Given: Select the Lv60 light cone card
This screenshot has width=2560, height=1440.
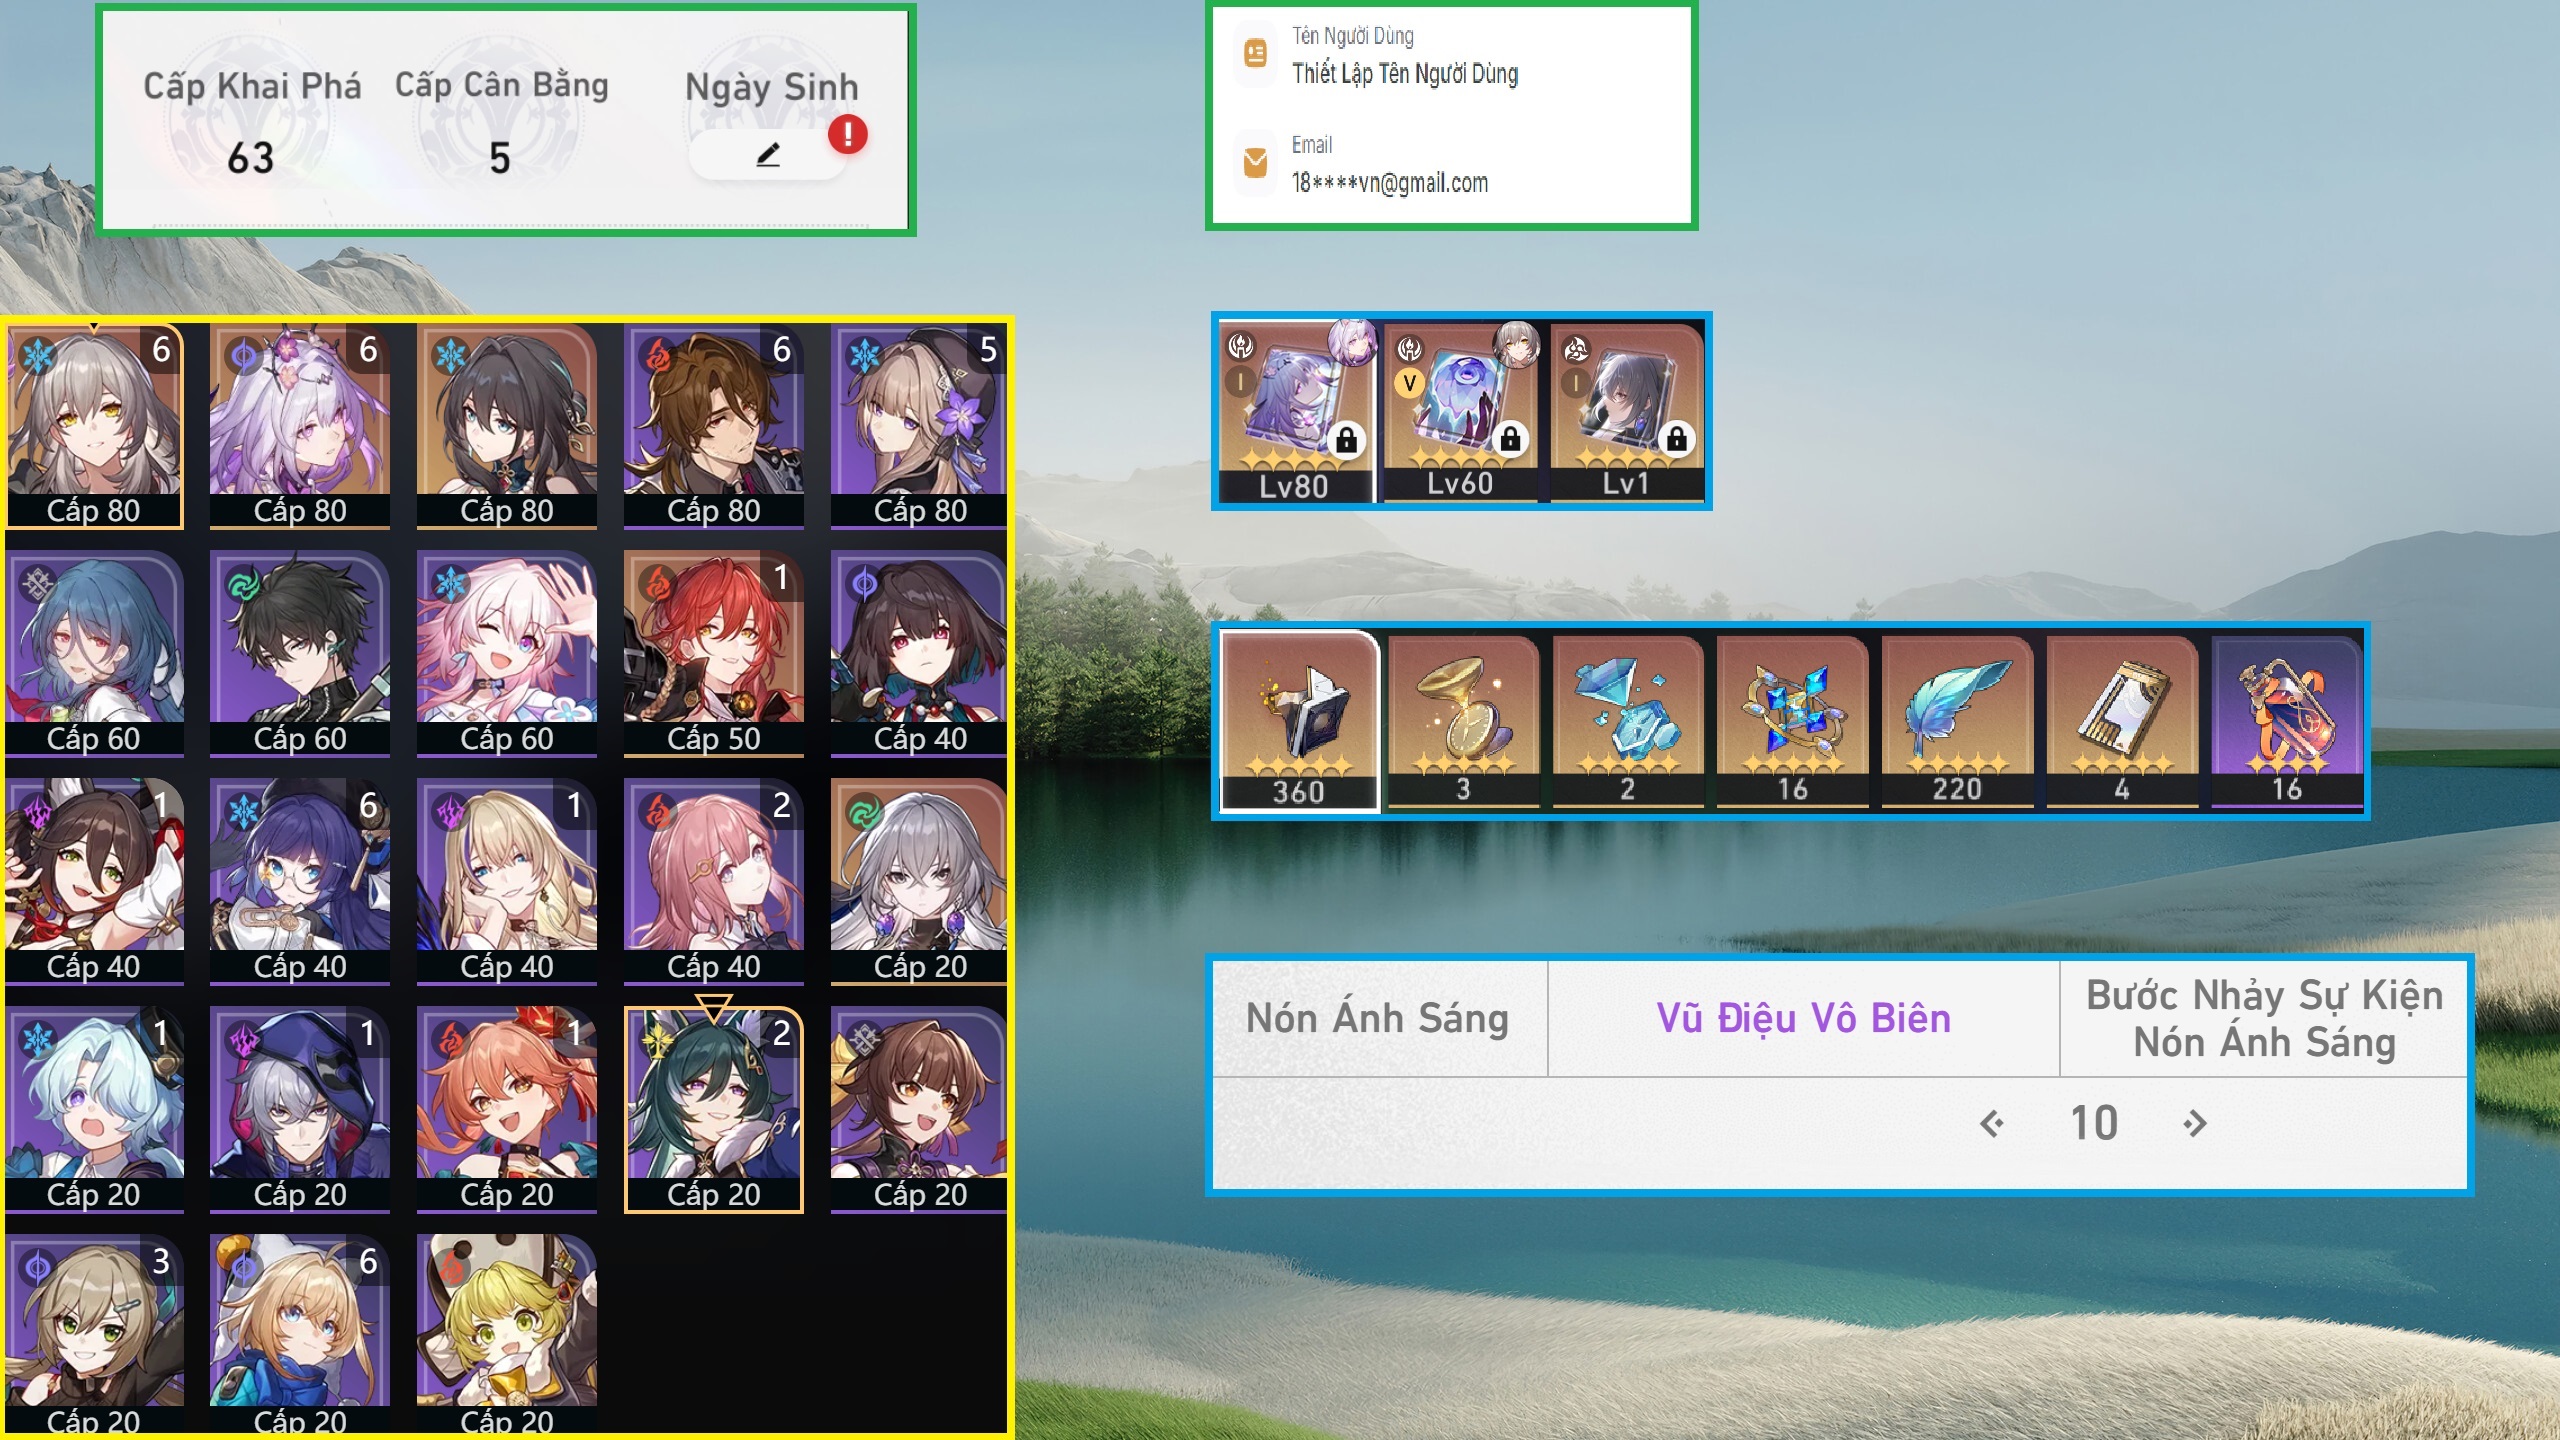Looking at the screenshot, I should pyautogui.click(x=1461, y=411).
